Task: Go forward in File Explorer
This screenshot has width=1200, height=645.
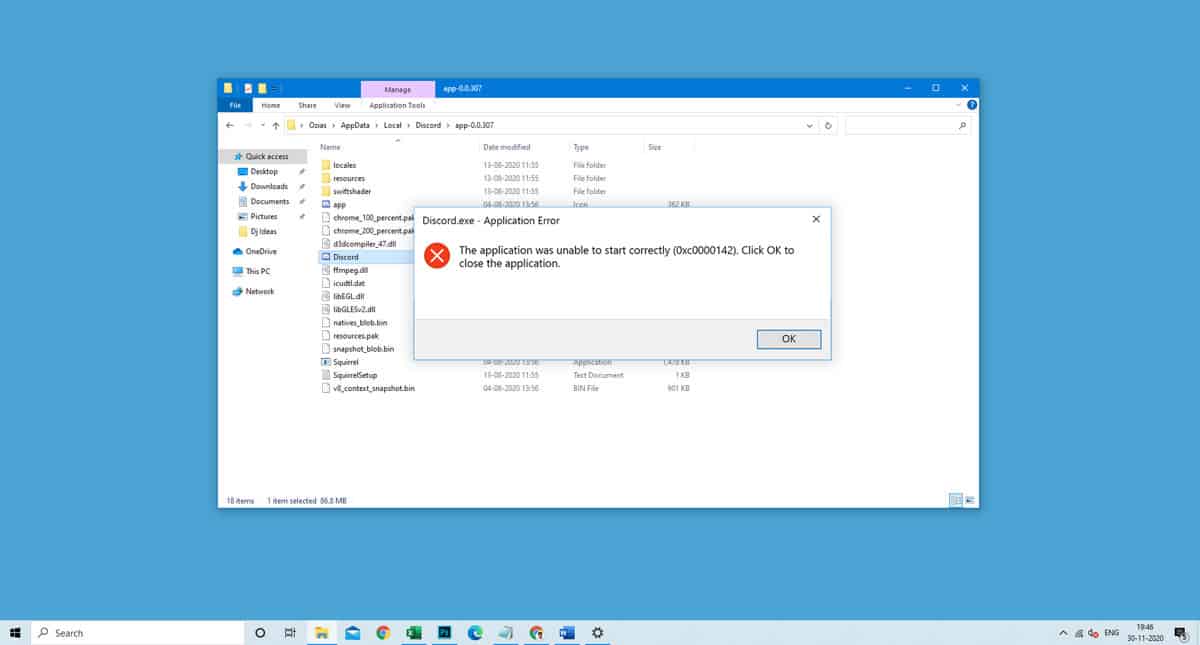Action: [248, 126]
